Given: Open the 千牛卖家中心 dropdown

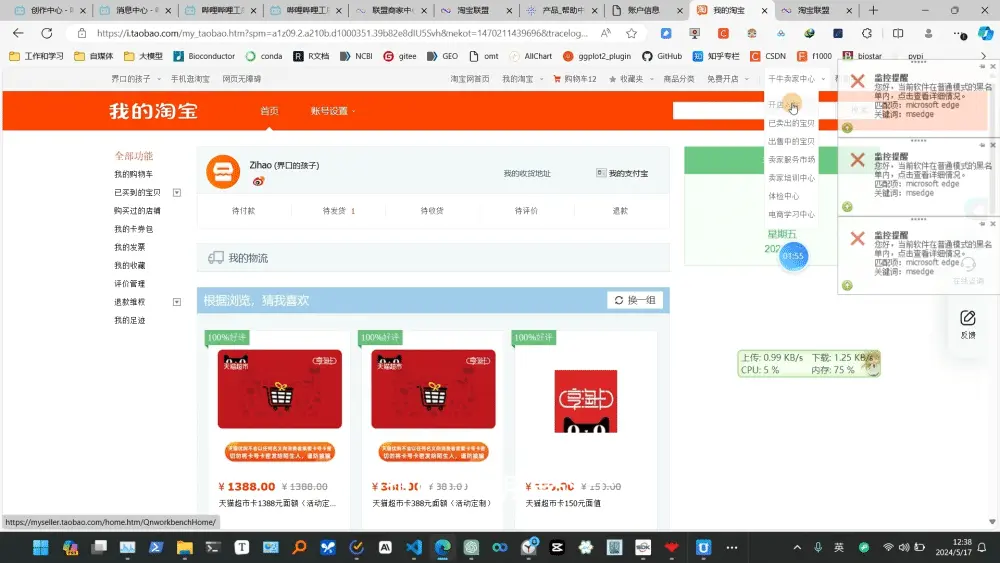Looking at the screenshot, I should tap(797, 79).
